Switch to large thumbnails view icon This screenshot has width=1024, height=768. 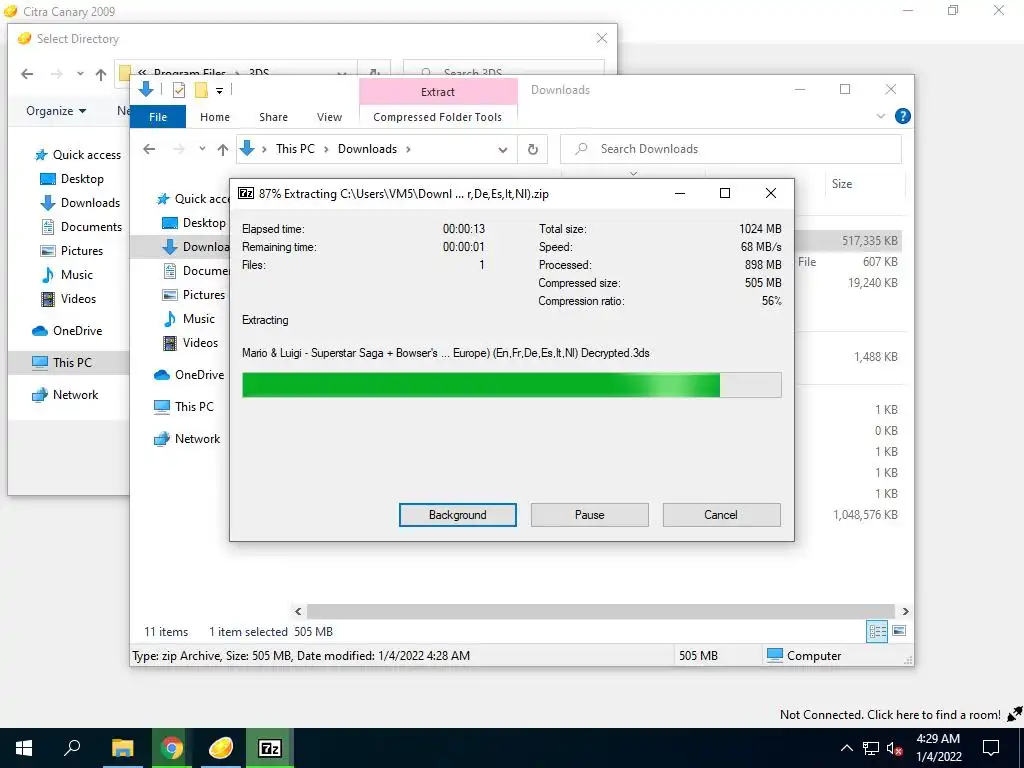(x=899, y=631)
